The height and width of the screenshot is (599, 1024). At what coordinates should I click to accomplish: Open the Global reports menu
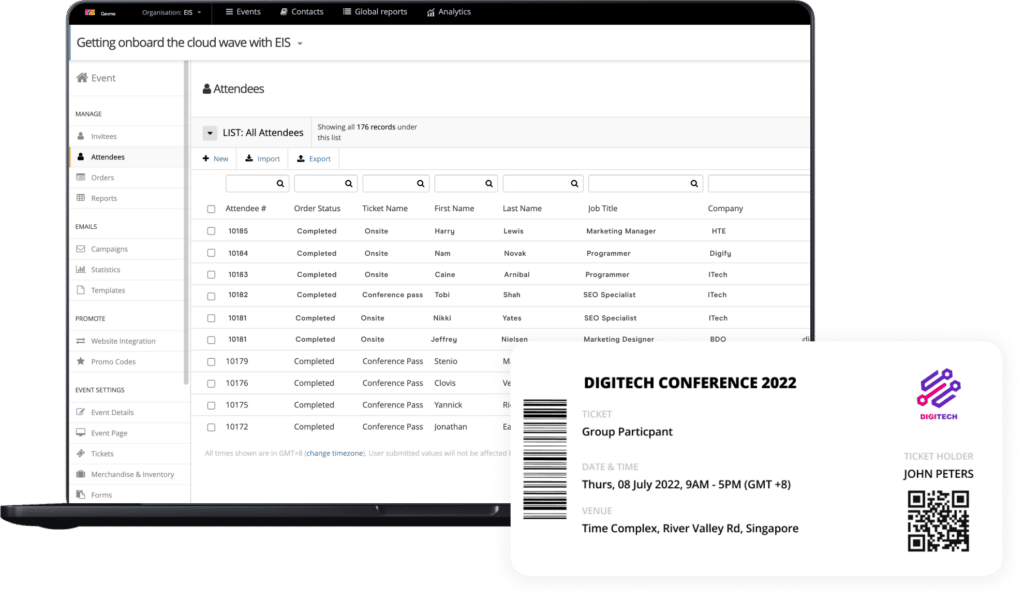374,12
